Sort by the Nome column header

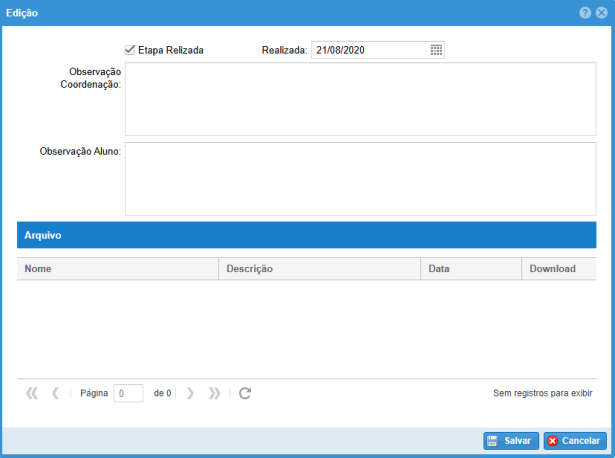(x=117, y=269)
